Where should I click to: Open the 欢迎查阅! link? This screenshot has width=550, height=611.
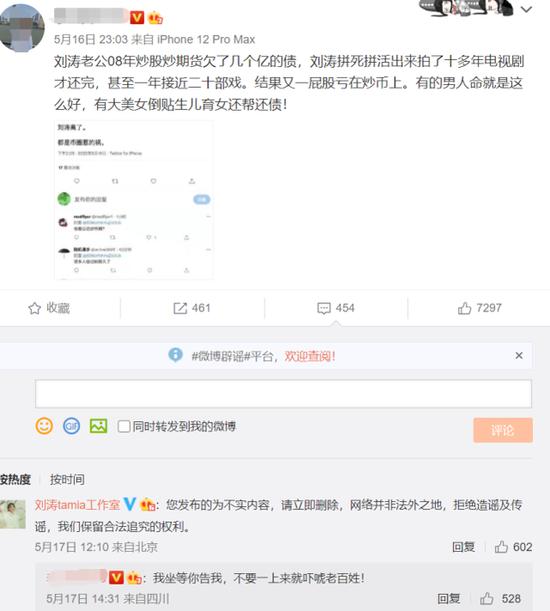(310, 356)
